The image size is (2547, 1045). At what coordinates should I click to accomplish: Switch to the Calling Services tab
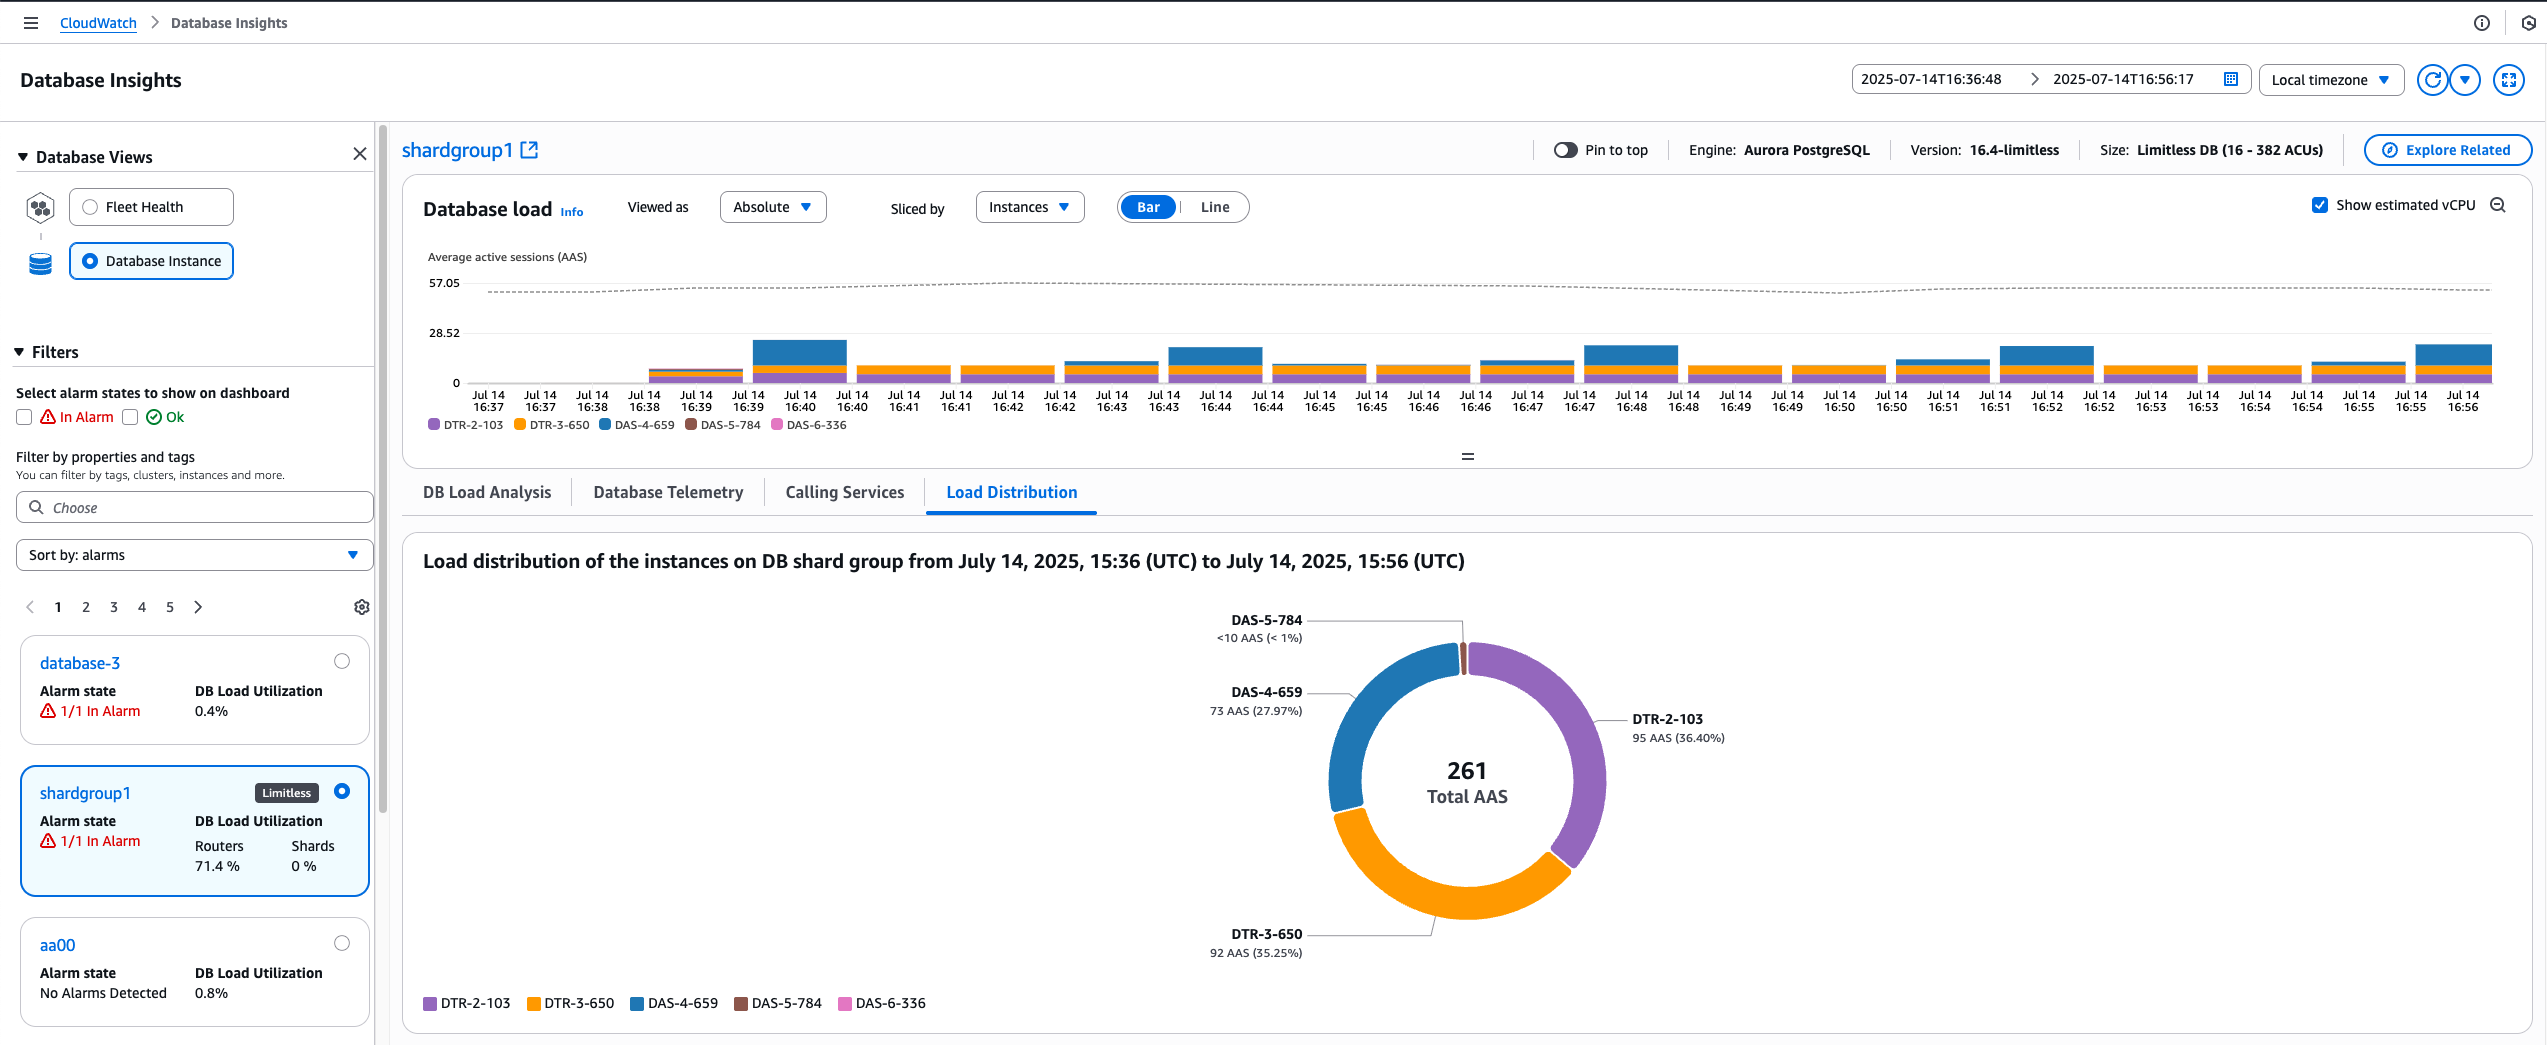coord(844,492)
